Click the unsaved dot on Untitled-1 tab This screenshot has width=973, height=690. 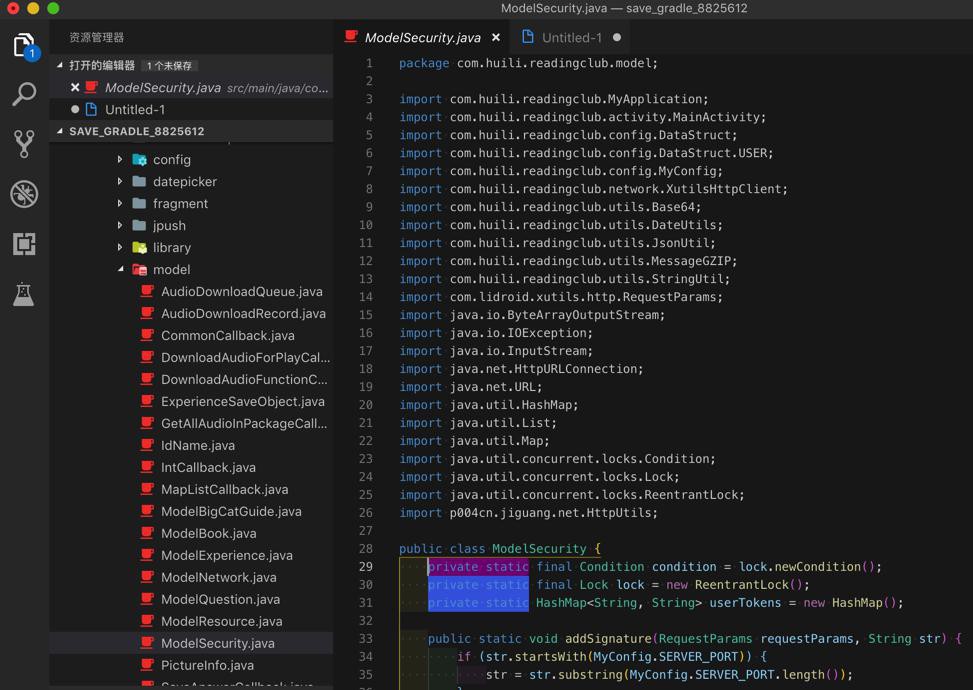[x=617, y=38]
